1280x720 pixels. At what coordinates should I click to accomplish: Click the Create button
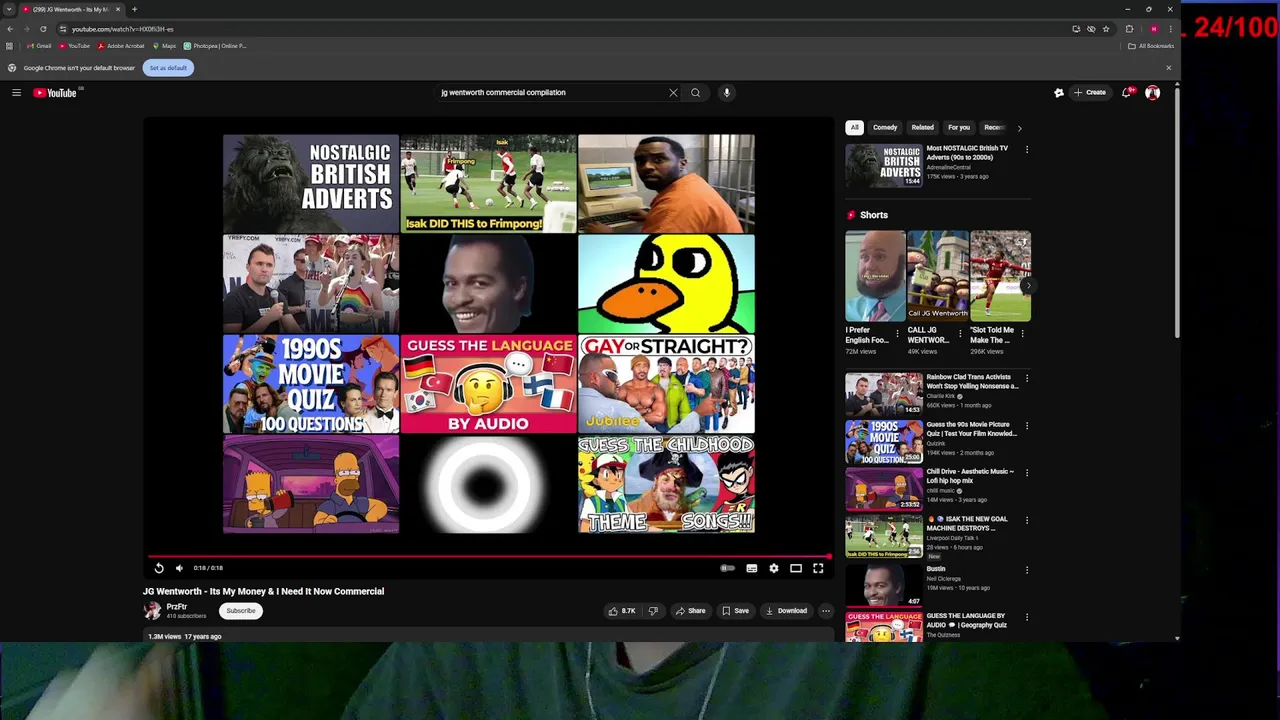(1090, 93)
